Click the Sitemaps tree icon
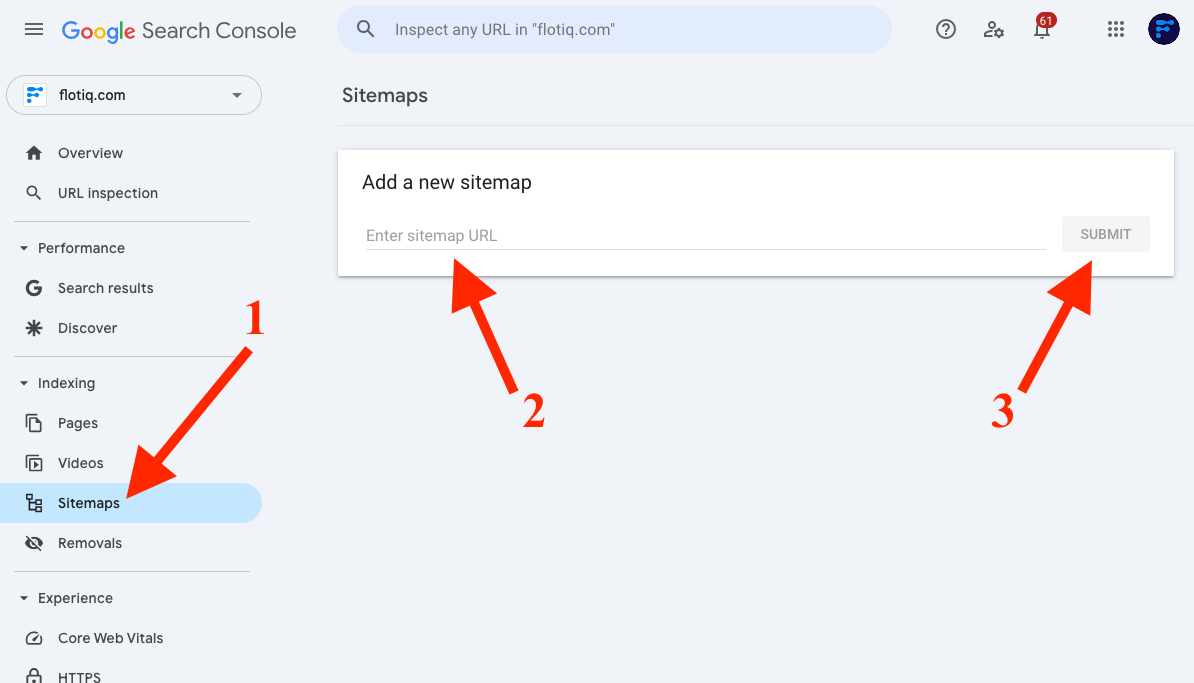This screenshot has width=1194, height=683. point(34,503)
